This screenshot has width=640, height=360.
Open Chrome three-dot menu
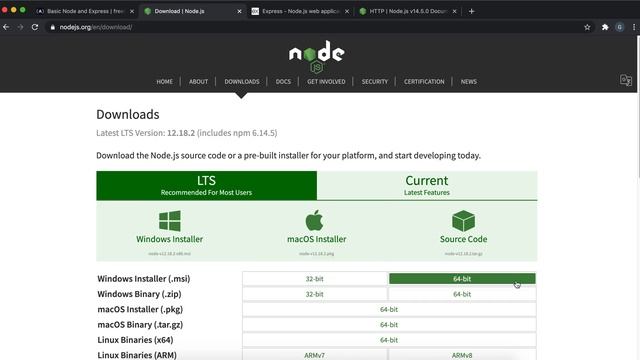coord(634,27)
